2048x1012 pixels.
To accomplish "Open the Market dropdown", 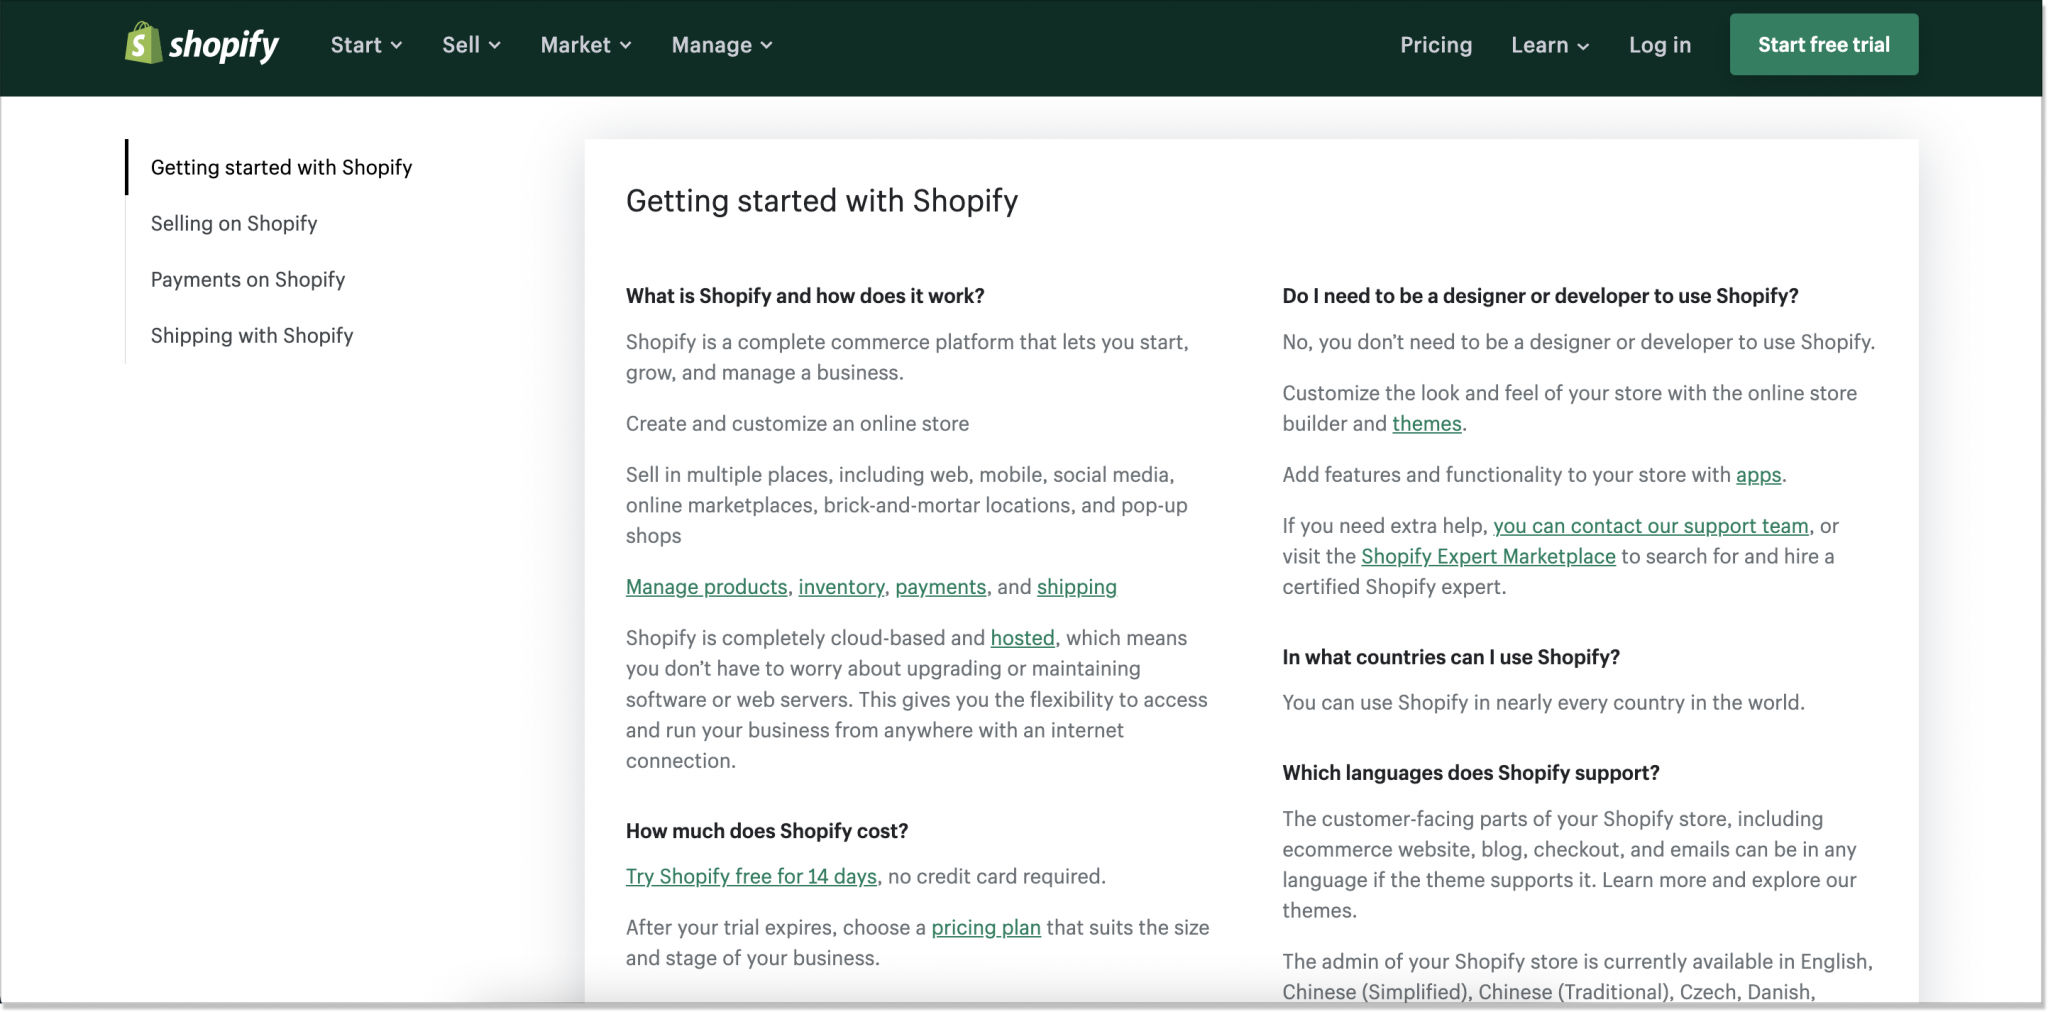I will coord(585,44).
